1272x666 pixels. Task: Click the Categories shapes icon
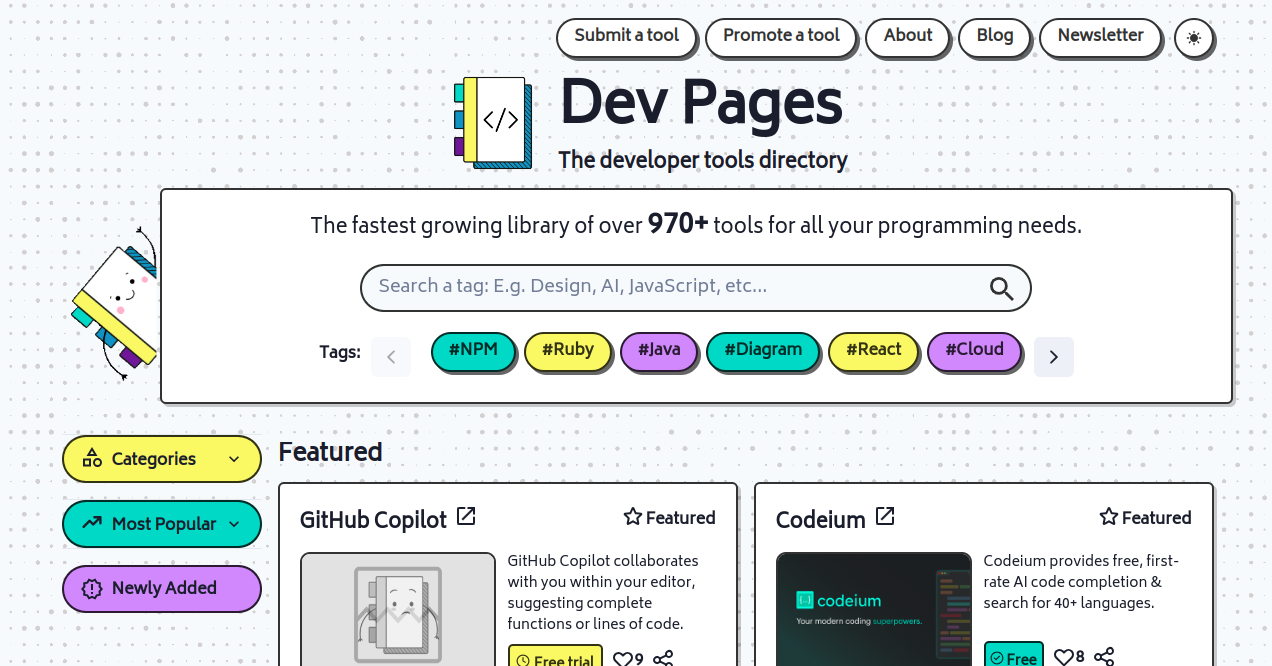tap(92, 459)
